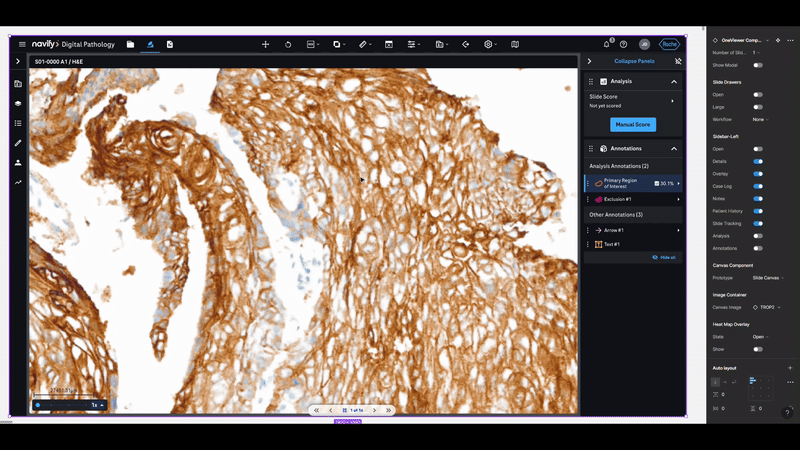
Task: Toggle the Details switch
Action: click(758, 162)
